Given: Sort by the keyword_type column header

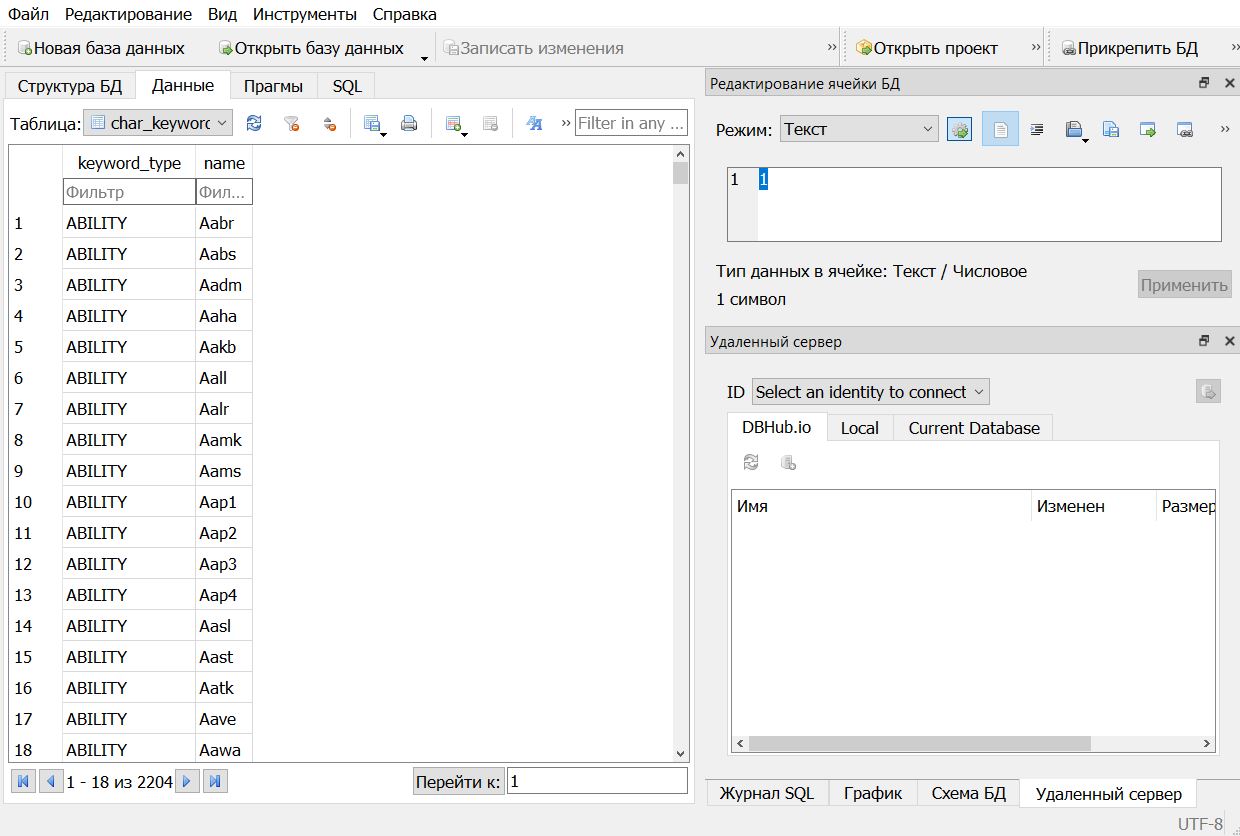Looking at the screenshot, I should coord(129,163).
